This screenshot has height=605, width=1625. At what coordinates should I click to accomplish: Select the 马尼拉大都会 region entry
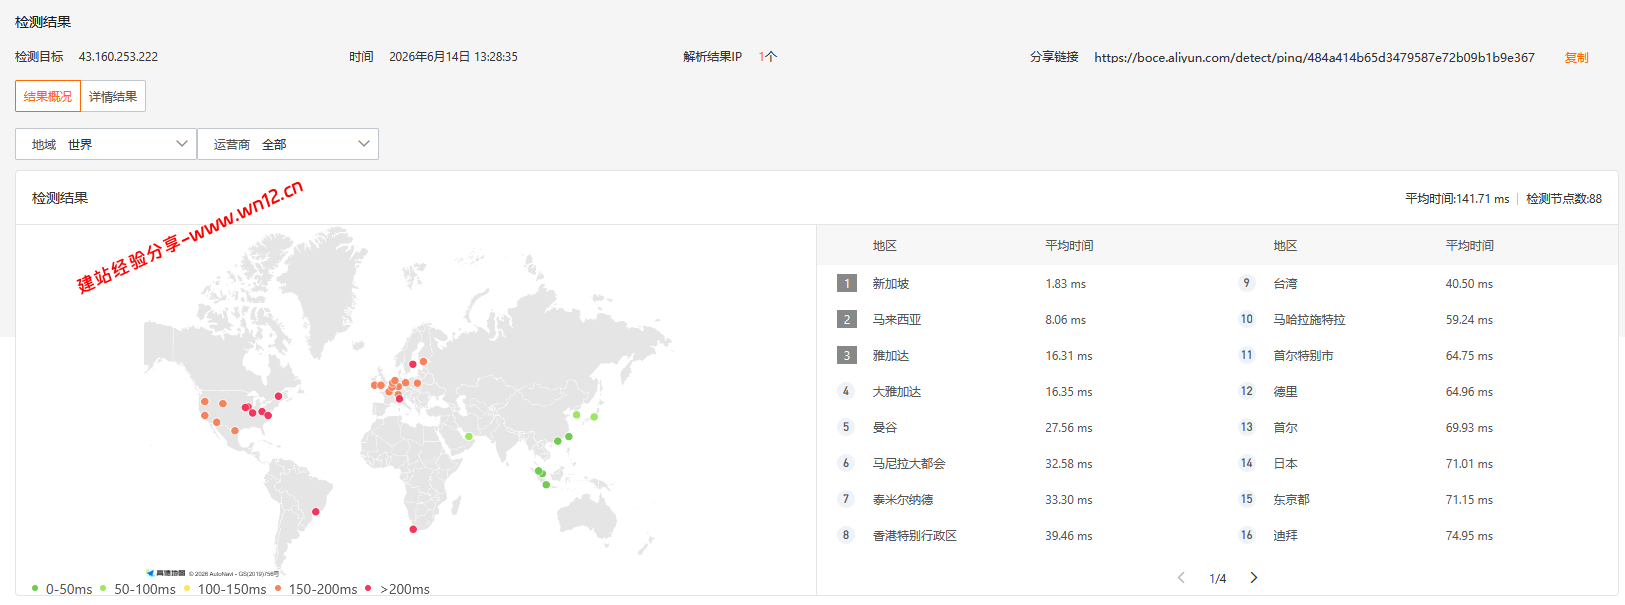pos(909,464)
